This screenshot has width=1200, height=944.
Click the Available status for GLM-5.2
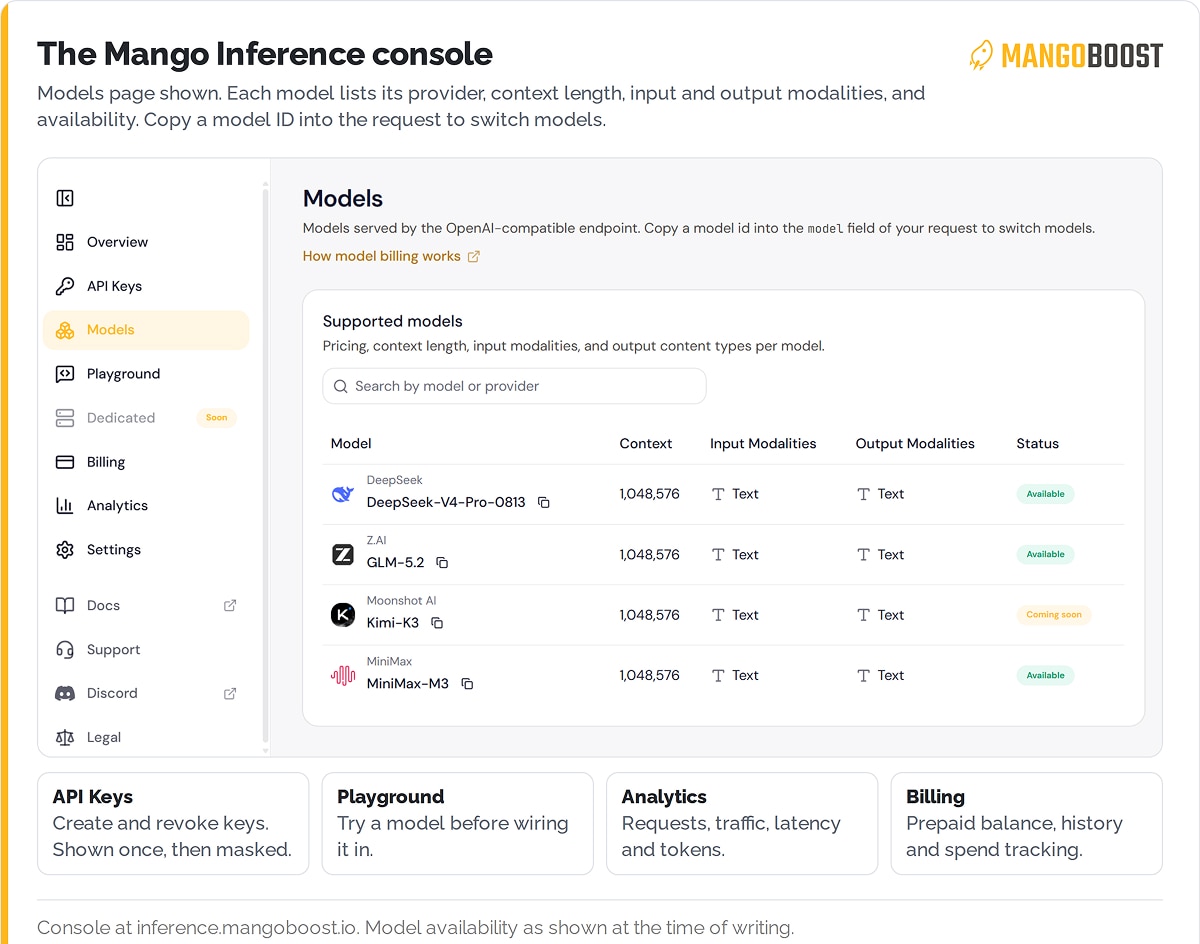click(x=1045, y=554)
